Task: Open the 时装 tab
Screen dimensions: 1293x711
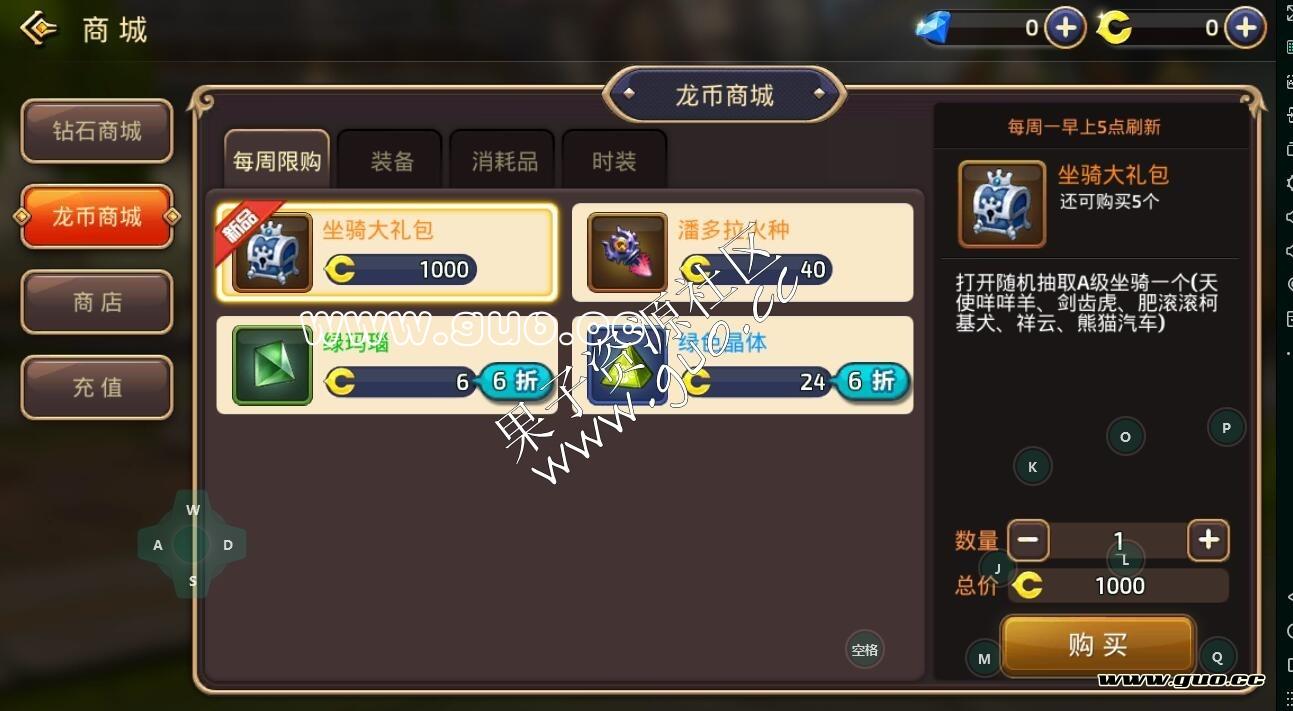Action: pyautogui.click(x=614, y=160)
